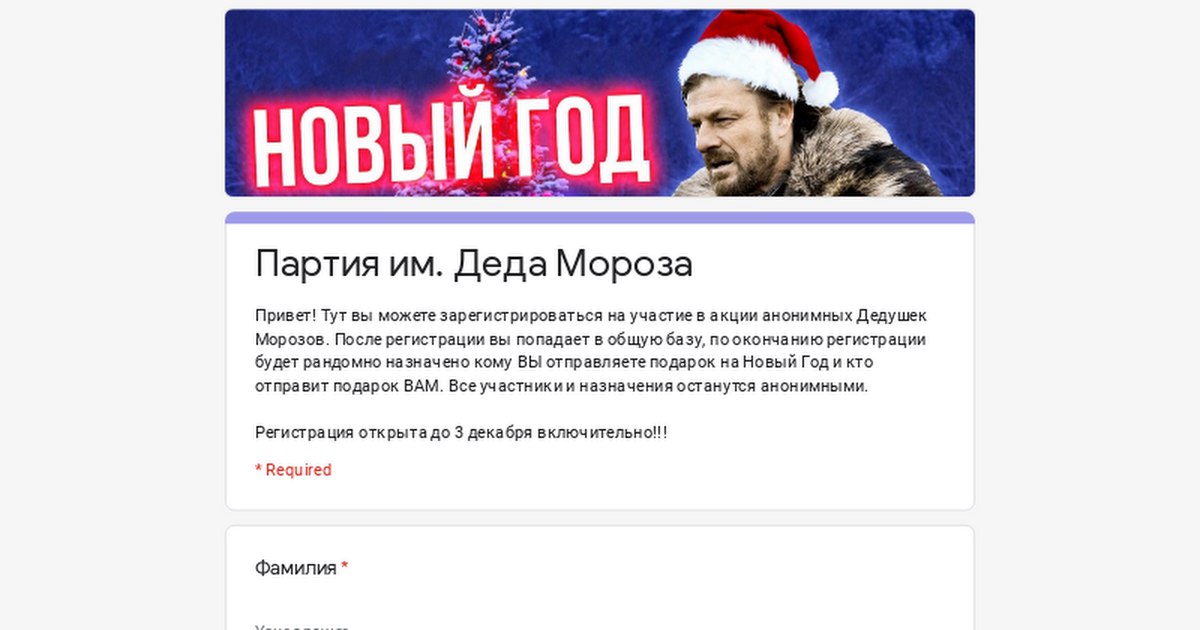1200x630 pixels.
Task: Click the registration deadline line about 3 декабря
Action: tap(461, 433)
